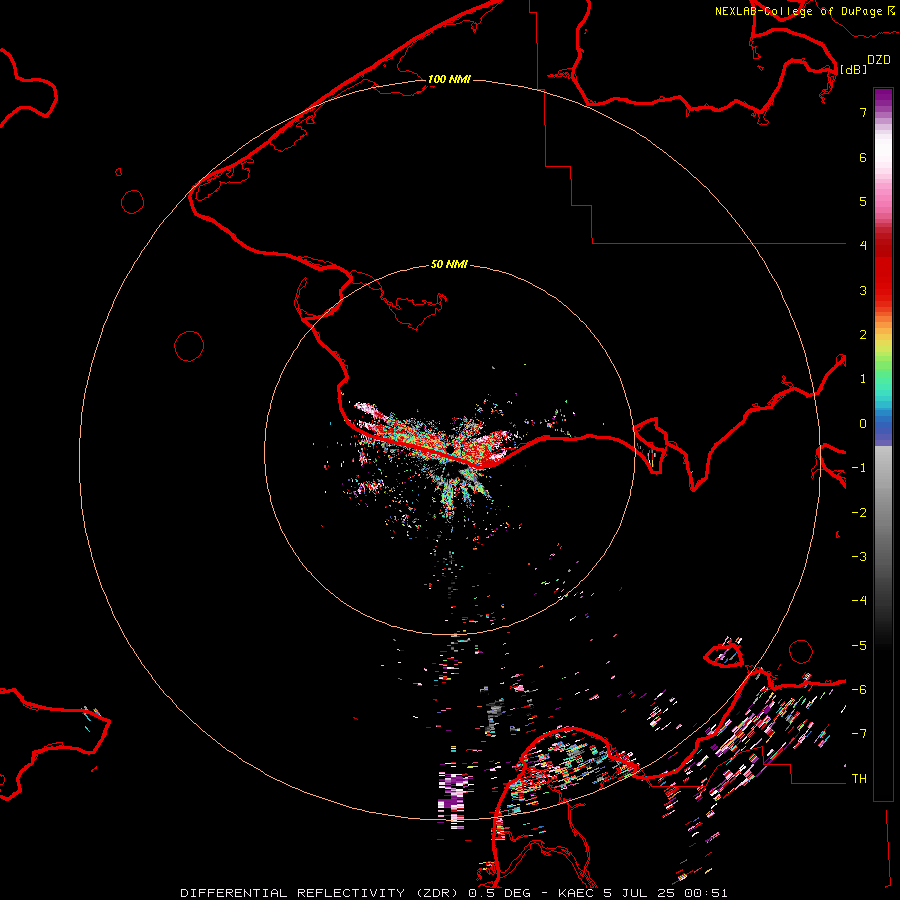
Task: Click the -2 value on the dB scale
Action: [x=859, y=513]
